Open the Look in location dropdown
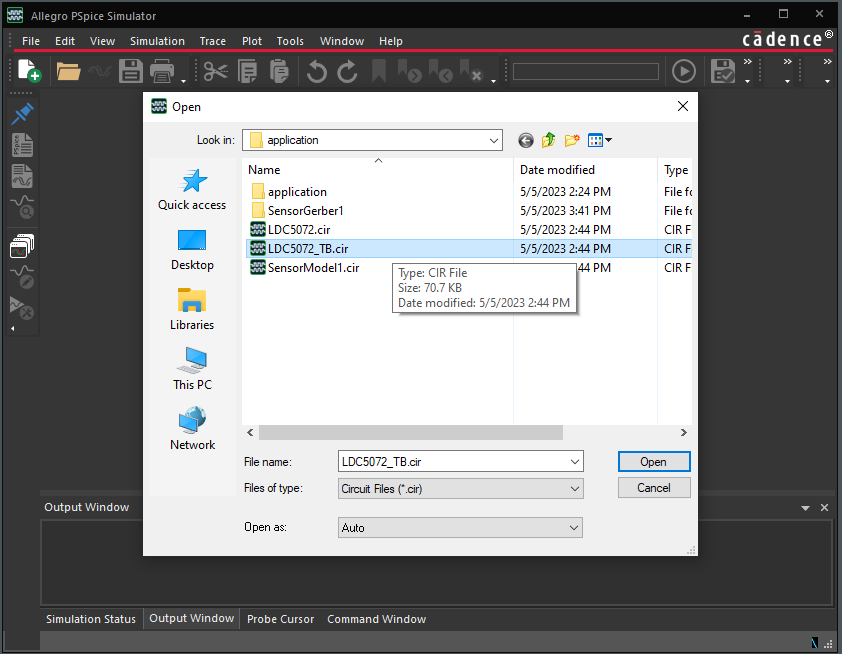842x654 pixels. pos(498,140)
